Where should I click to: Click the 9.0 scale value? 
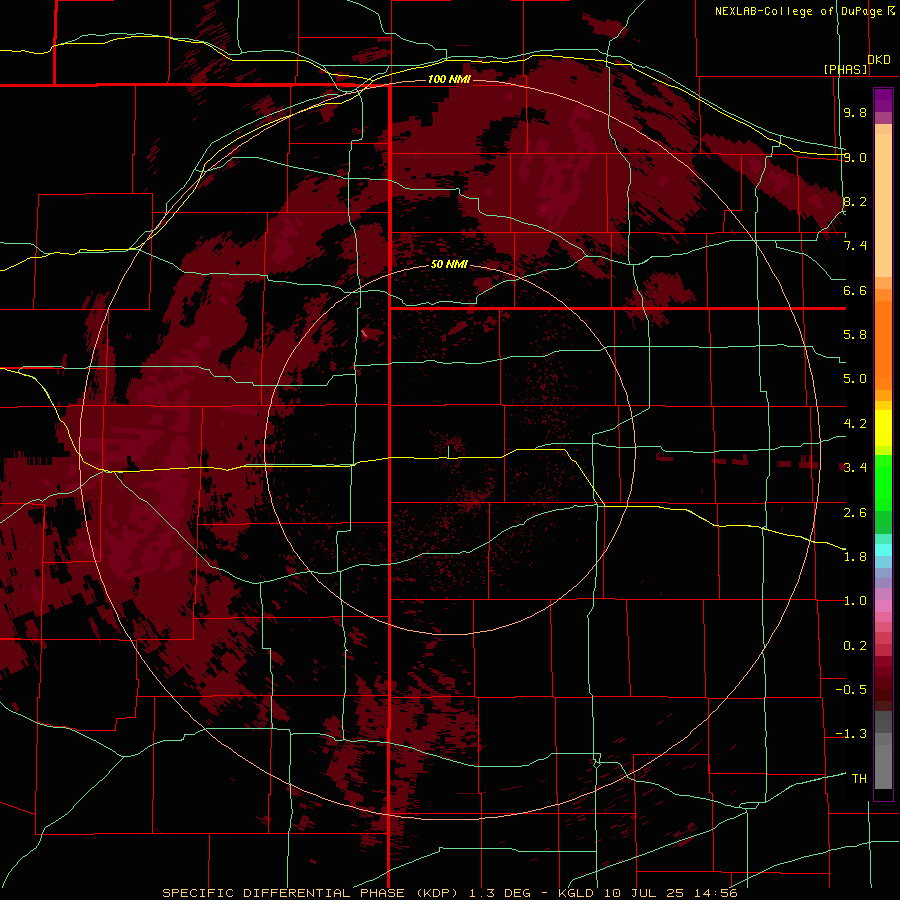pyautogui.click(x=855, y=157)
